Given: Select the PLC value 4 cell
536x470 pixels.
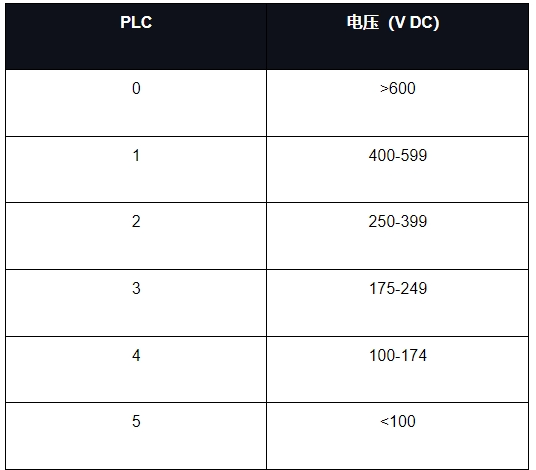Looking at the screenshot, I should coord(136,370).
